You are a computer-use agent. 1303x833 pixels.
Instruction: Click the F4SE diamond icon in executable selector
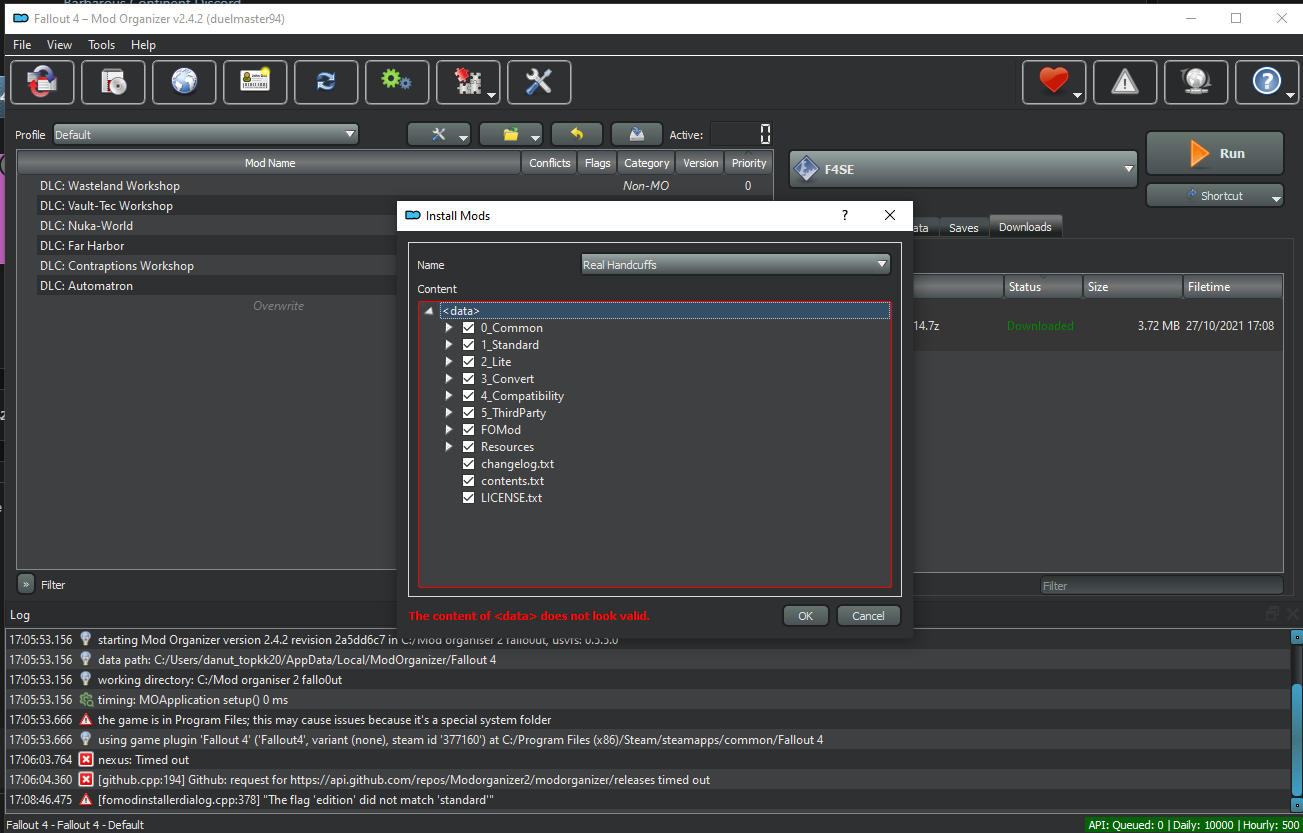[805, 170]
